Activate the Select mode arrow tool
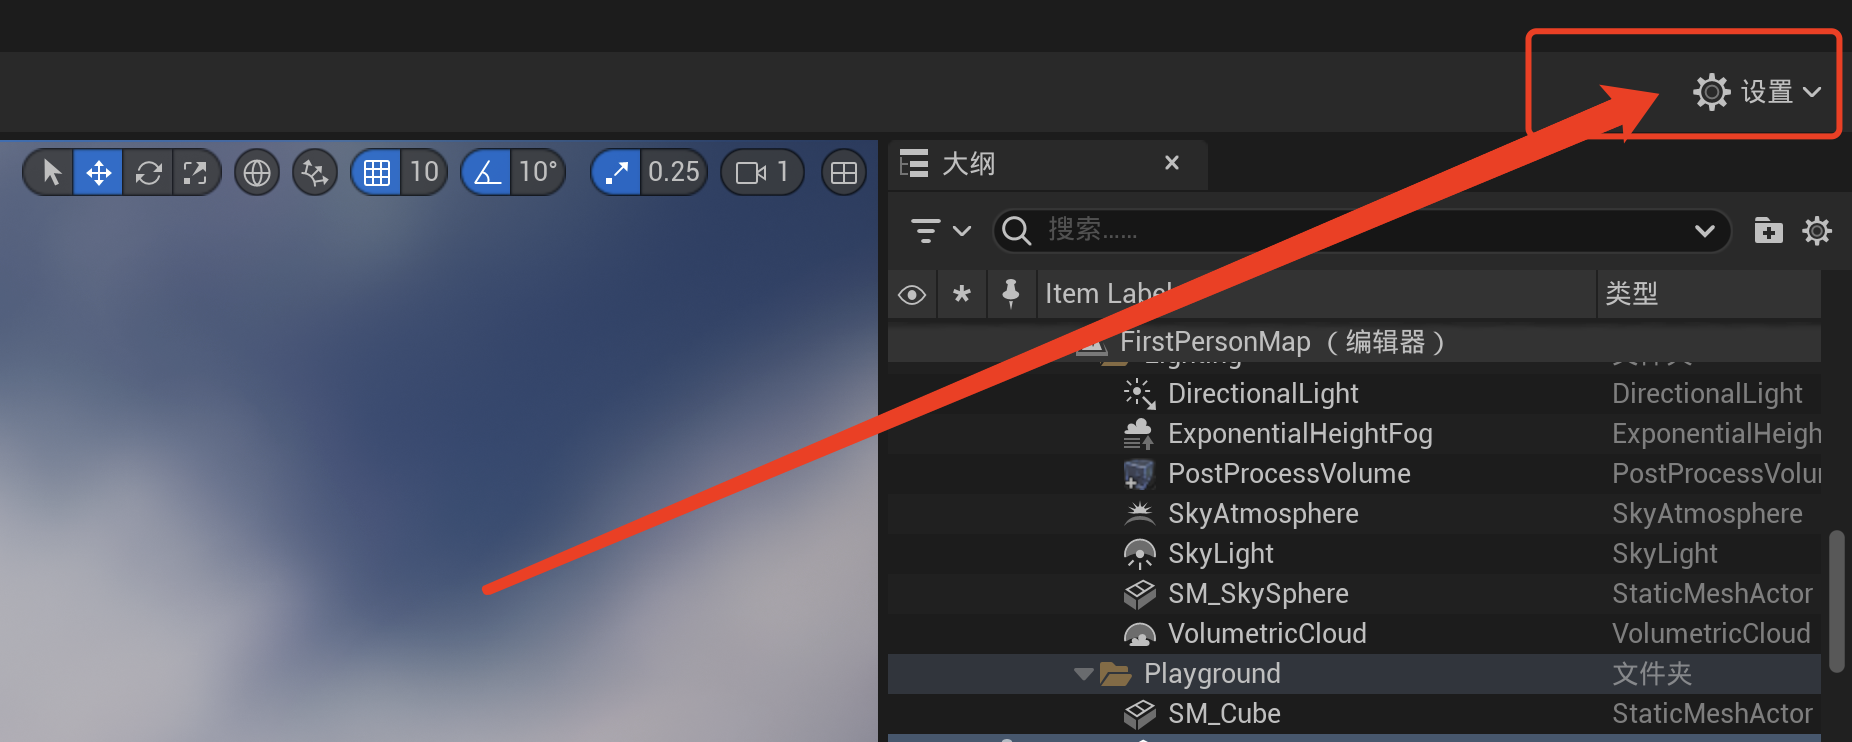This screenshot has width=1852, height=742. click(51, 173)
